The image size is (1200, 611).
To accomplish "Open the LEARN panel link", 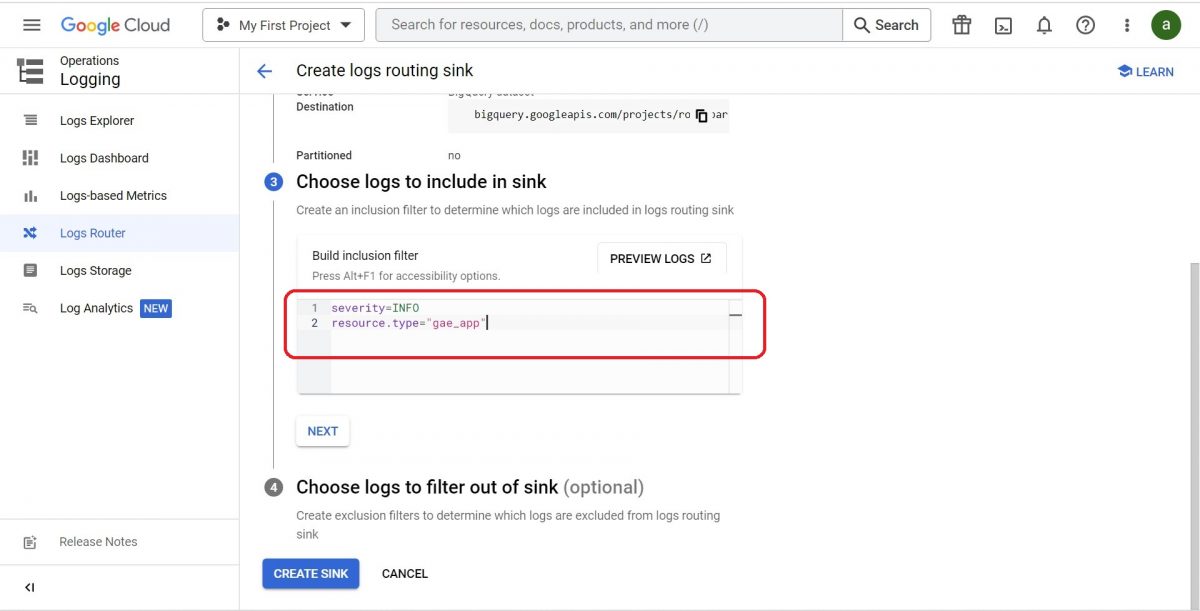I will [1145, 72].
